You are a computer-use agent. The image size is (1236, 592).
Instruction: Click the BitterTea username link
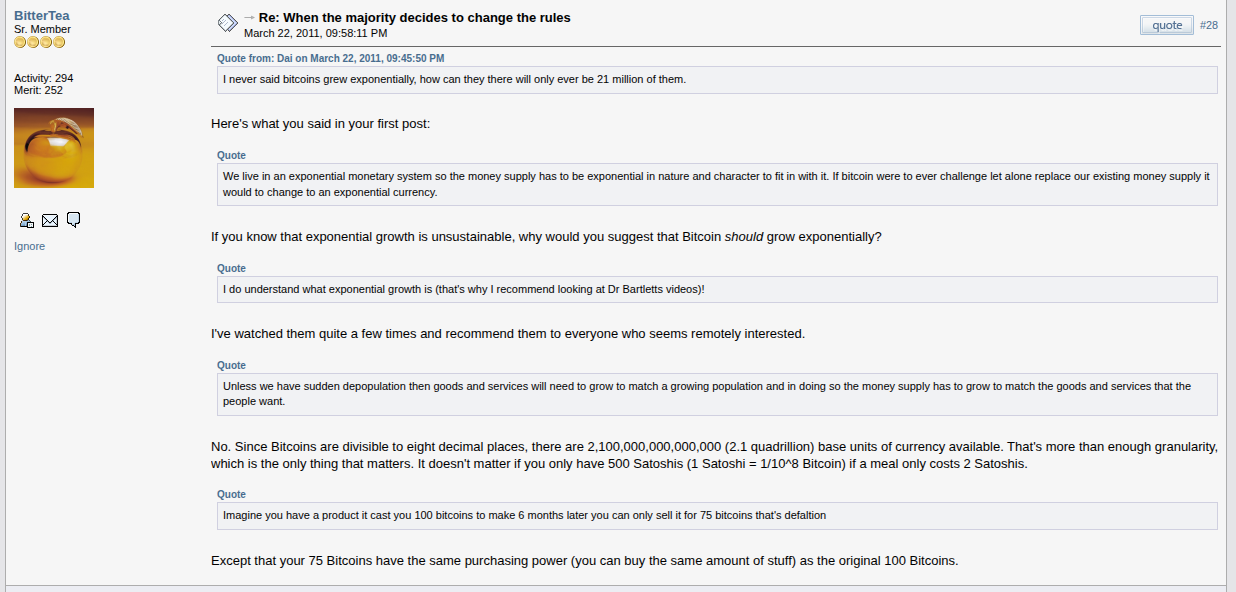(42, 16)
